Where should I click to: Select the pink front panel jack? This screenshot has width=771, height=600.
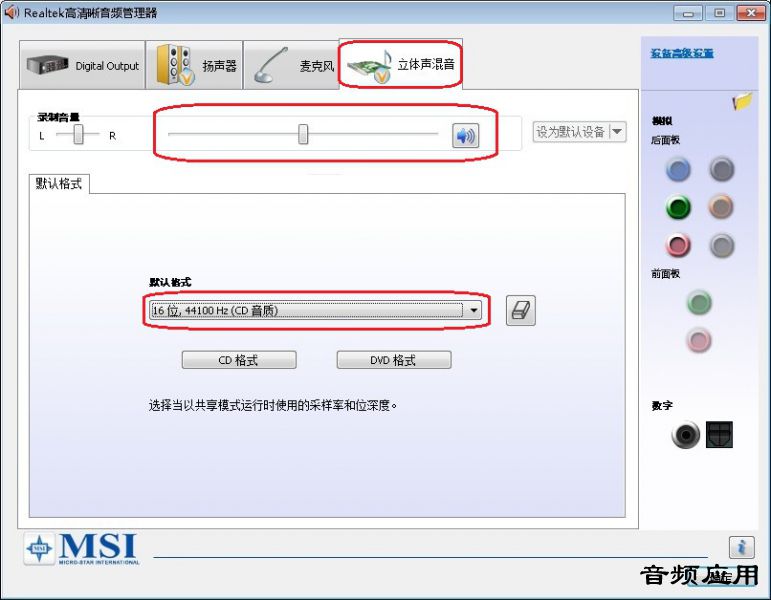[699, 340]
